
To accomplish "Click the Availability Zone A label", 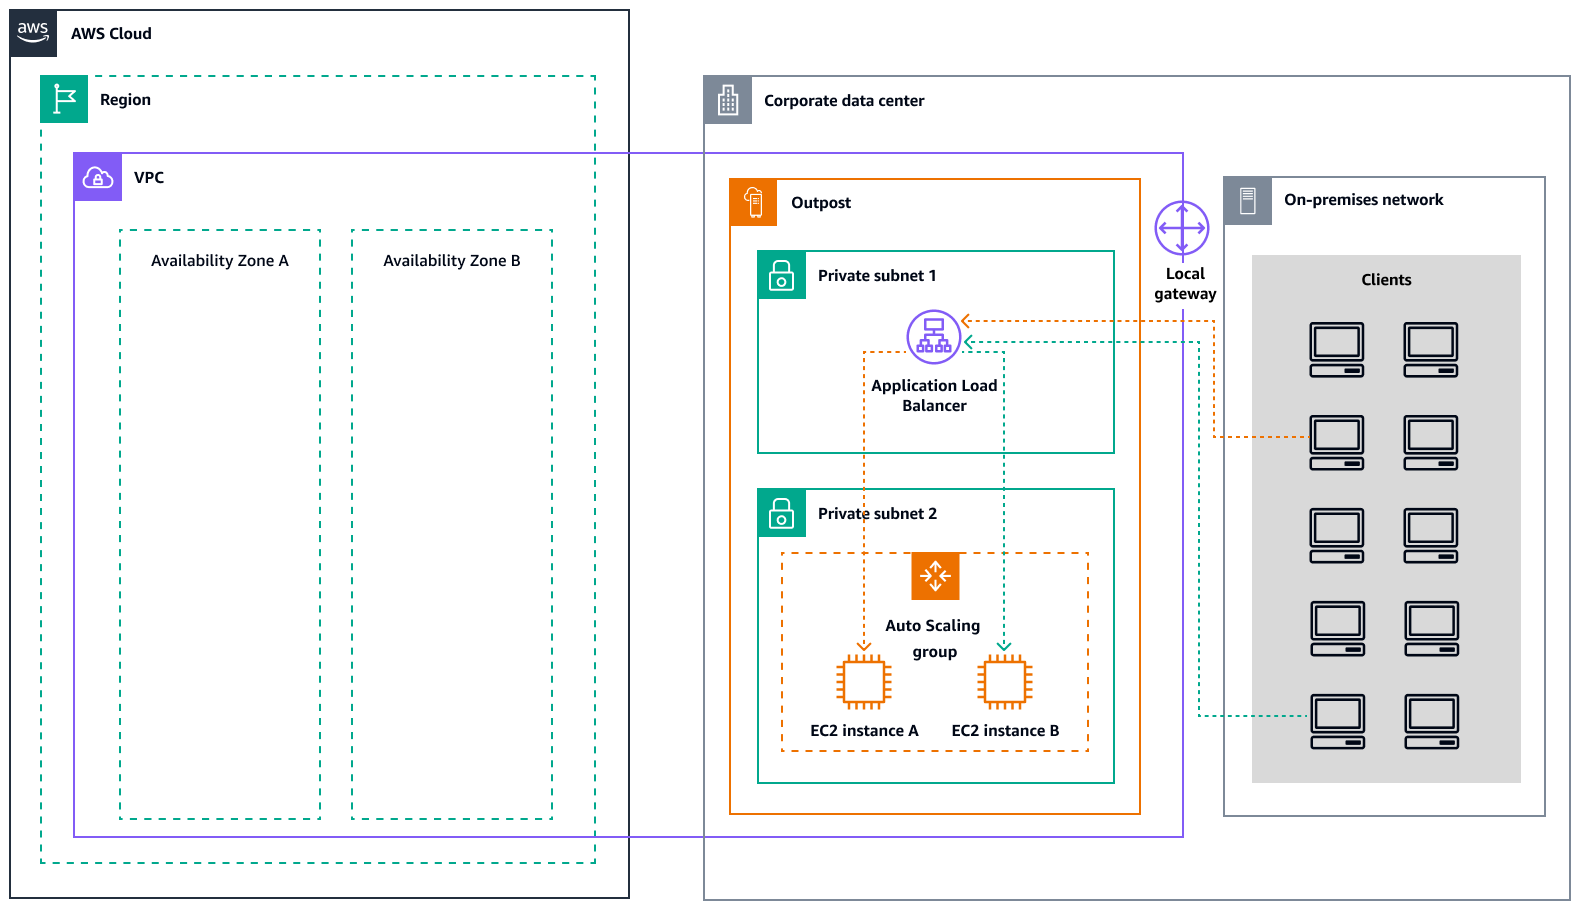I will (219, 260).
